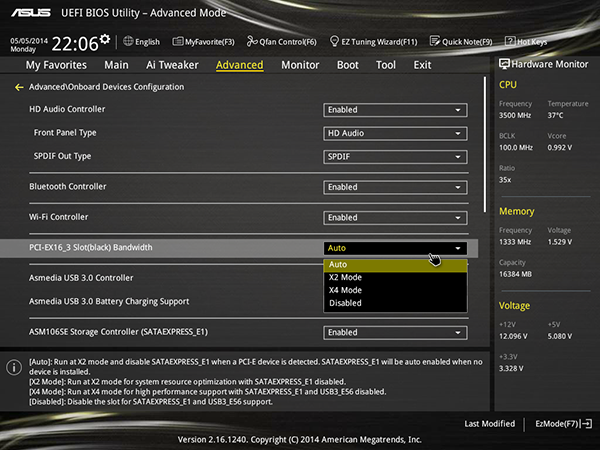Open Qfan Control(F6)
Image resolution: width=600 pixels, height=450 pixels.
coord(282,41)
